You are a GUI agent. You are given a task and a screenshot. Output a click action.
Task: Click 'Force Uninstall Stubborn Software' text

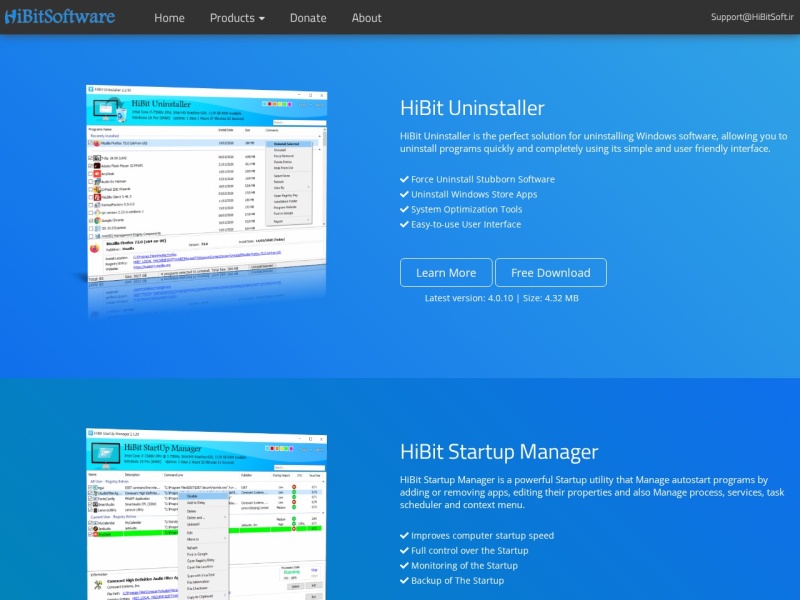point(483,179)
